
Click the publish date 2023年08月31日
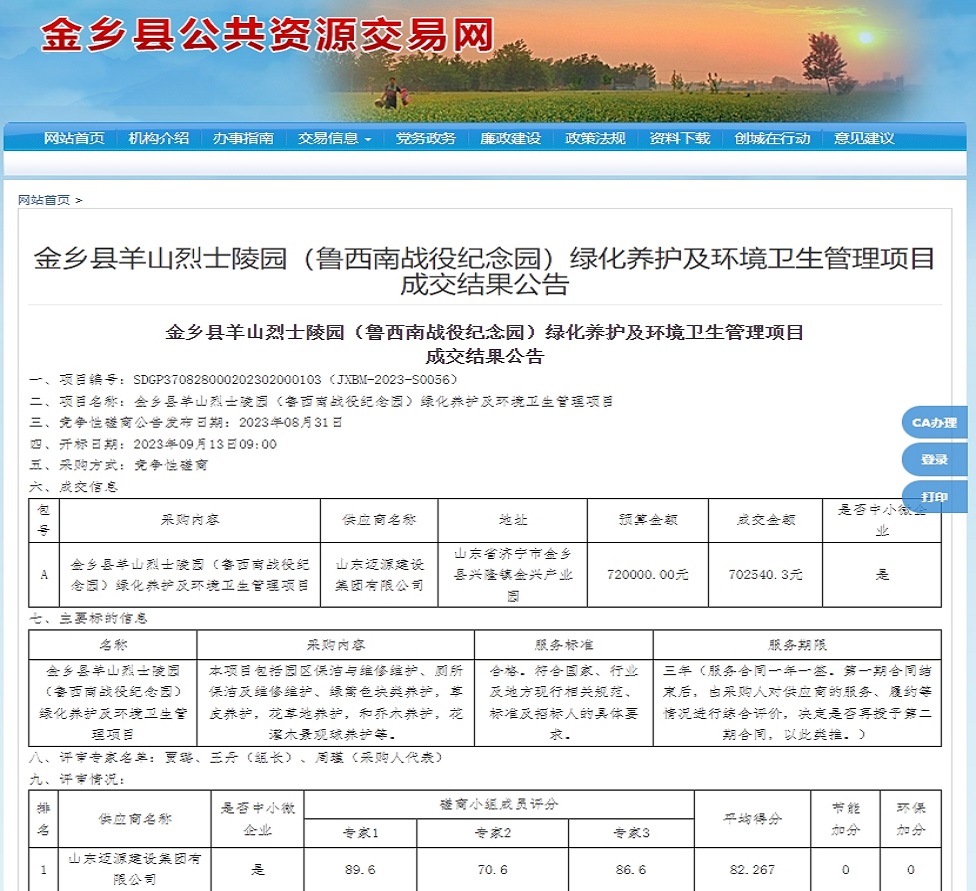coord(291,423)
